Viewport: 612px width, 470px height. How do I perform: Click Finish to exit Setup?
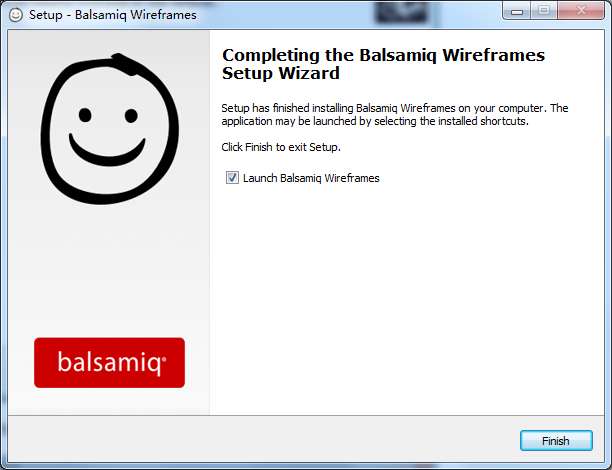[x=556, y=441]
